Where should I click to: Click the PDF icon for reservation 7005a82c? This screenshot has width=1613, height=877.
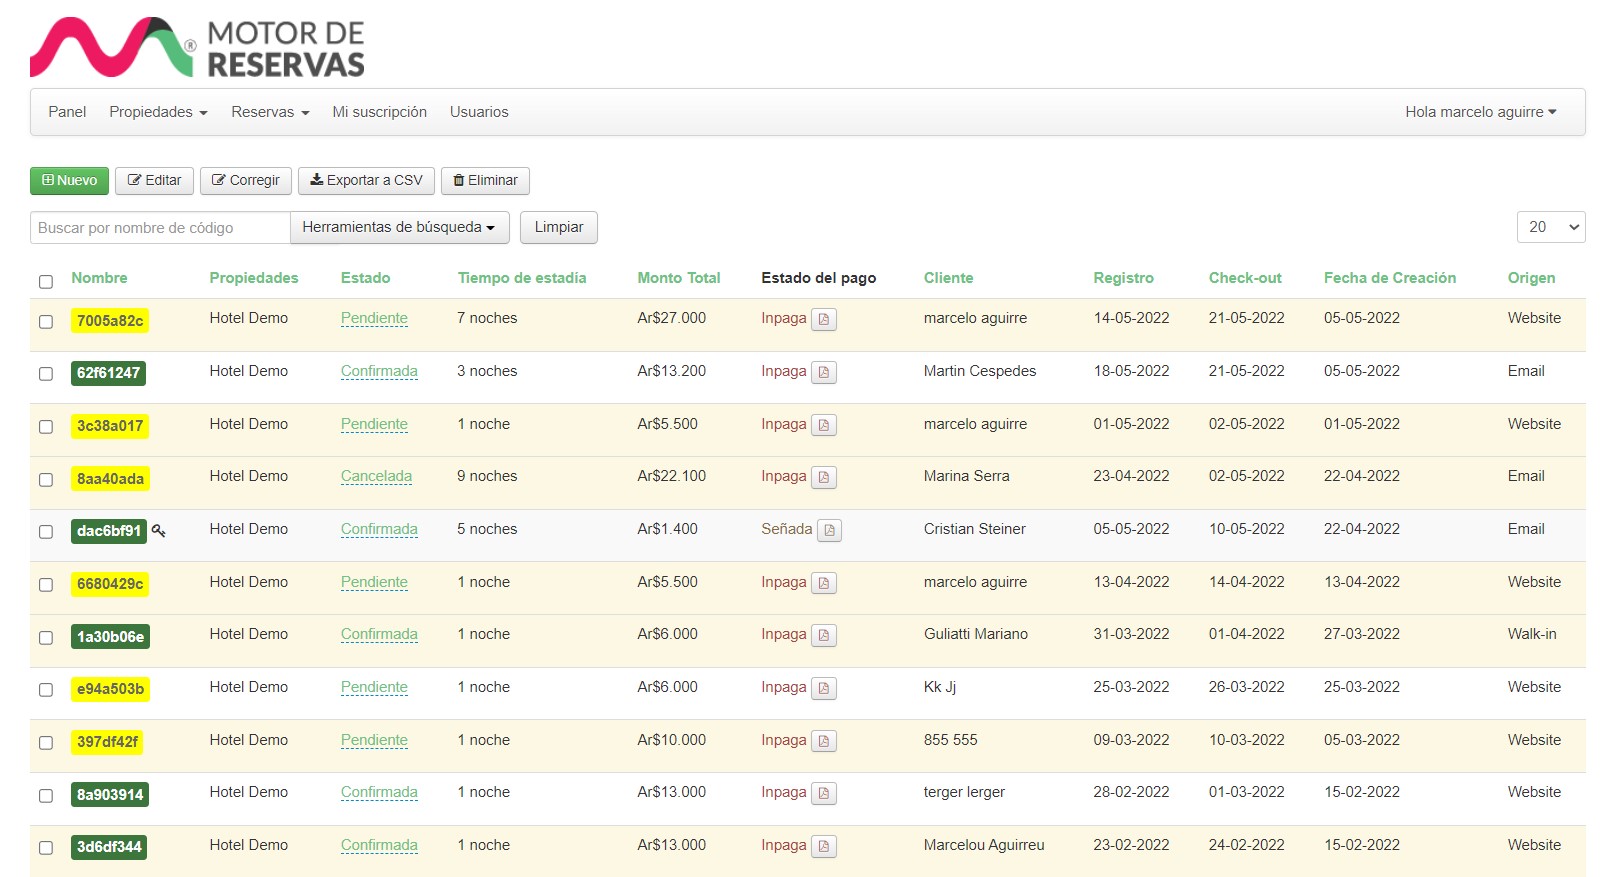pos(823,320)
